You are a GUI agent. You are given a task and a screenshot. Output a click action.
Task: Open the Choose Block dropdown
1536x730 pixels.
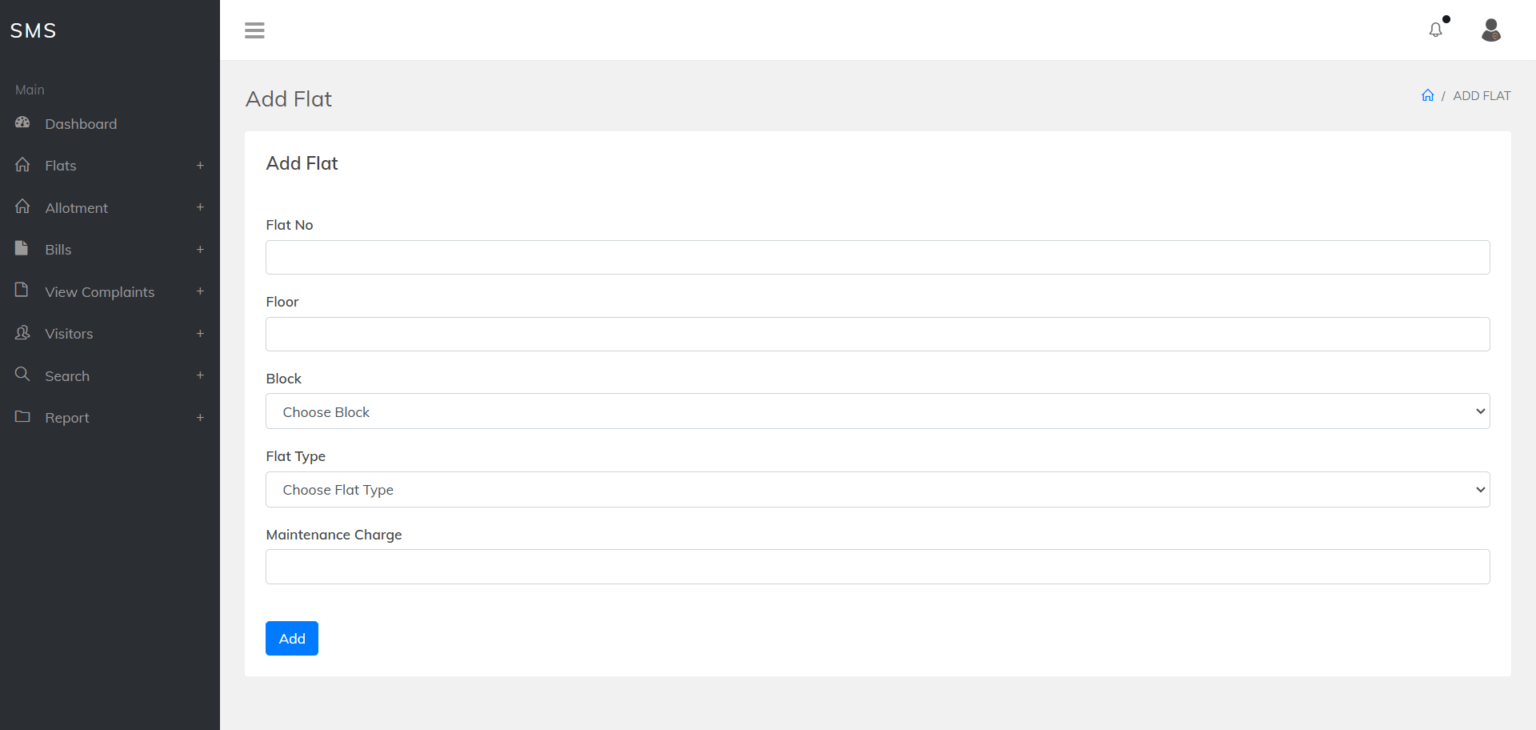click(x=877, y=411)
